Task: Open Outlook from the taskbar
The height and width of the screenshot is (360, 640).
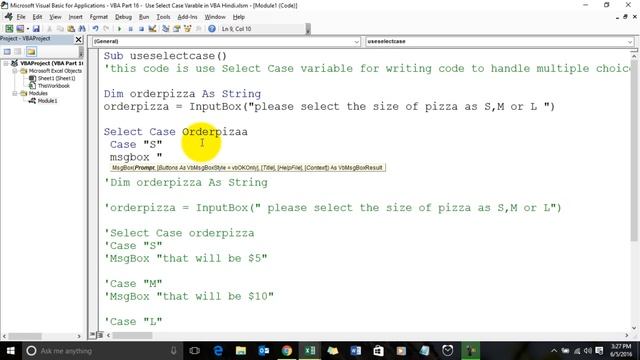Action: 264,351
